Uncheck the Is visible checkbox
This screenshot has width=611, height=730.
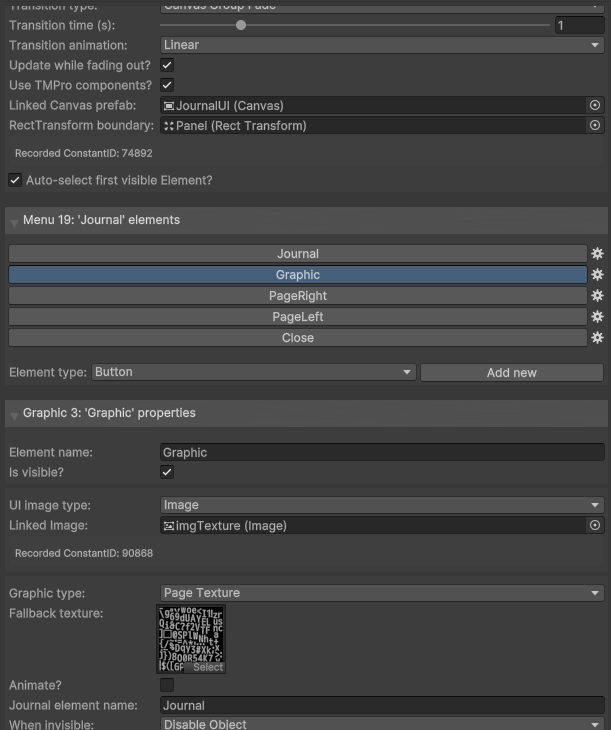click(167, 472)
